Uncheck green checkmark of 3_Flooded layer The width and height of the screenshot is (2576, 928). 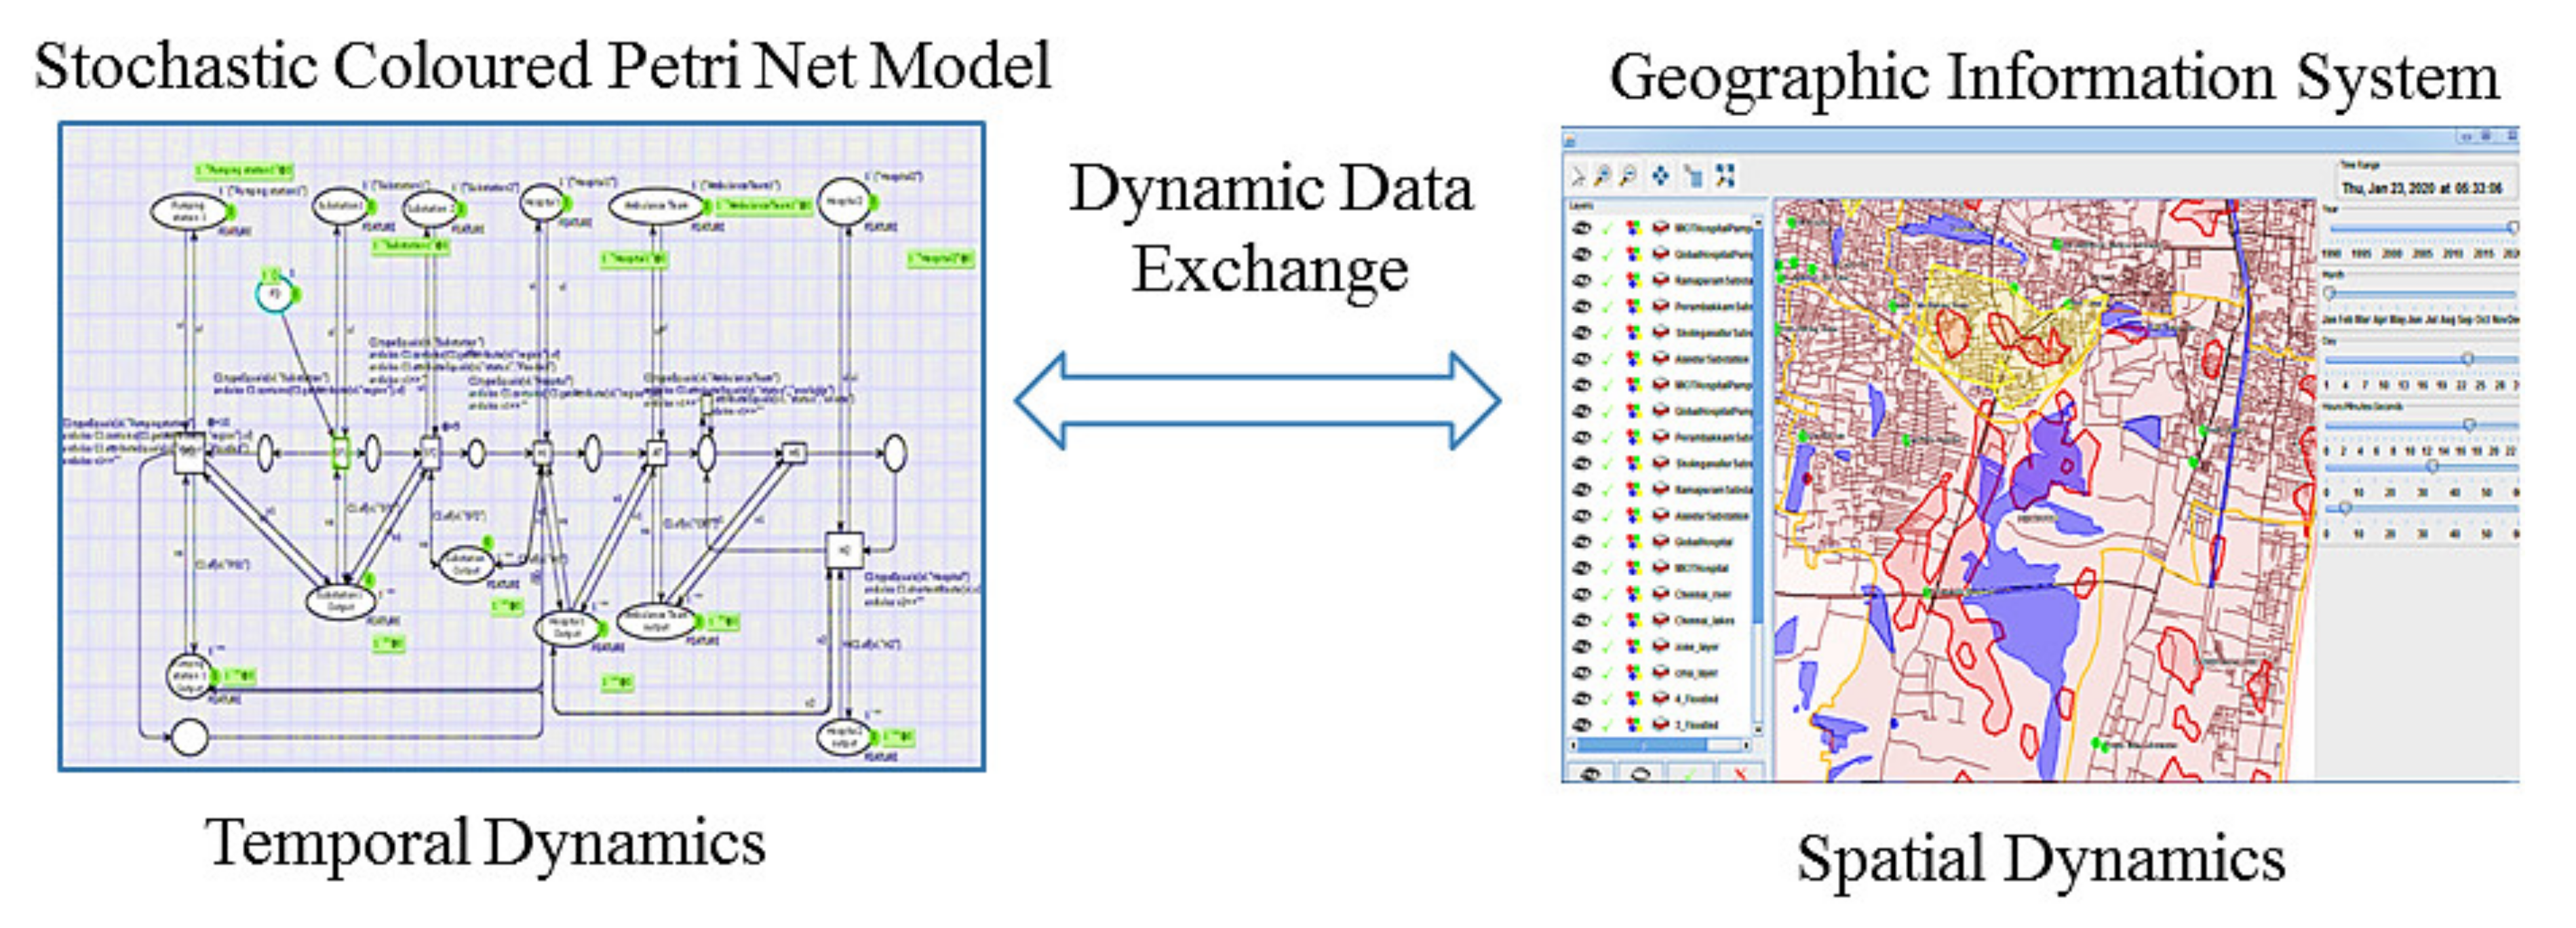coord(1607,724)
